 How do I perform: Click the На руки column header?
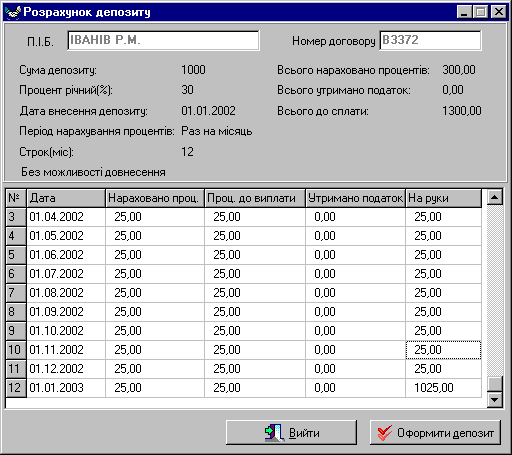[443, 198]
